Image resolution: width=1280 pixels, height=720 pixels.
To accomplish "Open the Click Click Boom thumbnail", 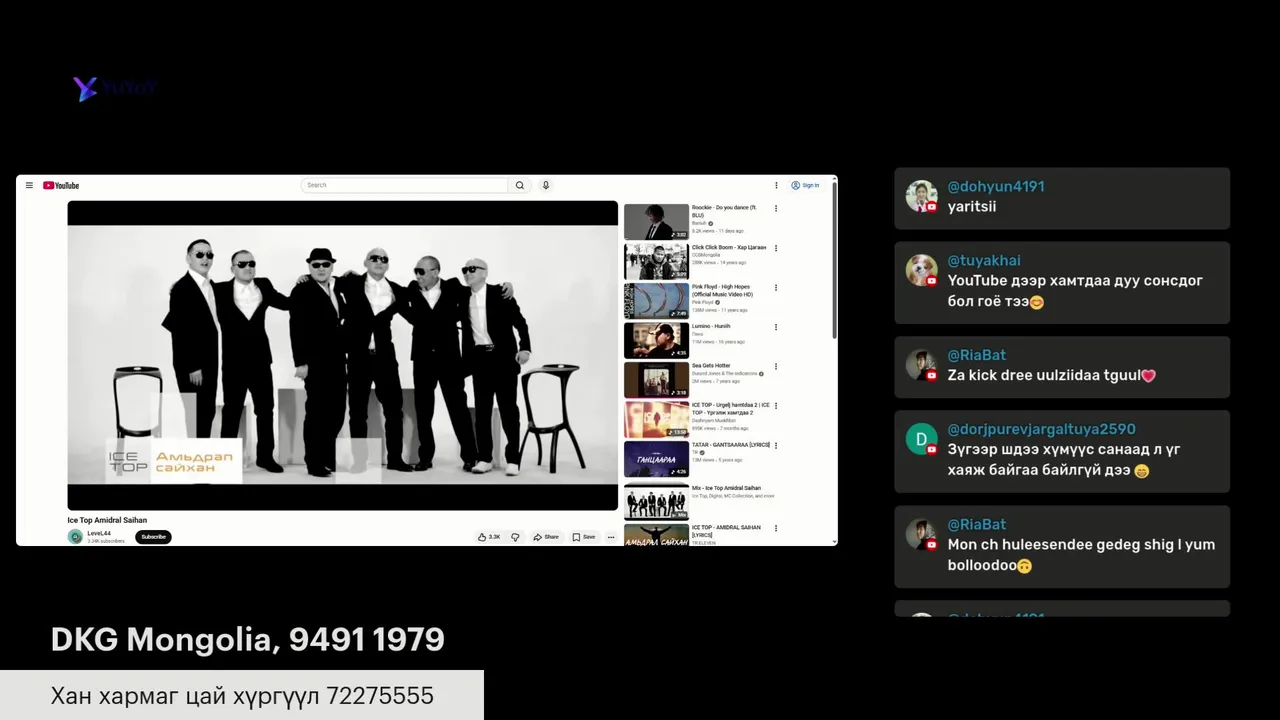I will [656, 262].
